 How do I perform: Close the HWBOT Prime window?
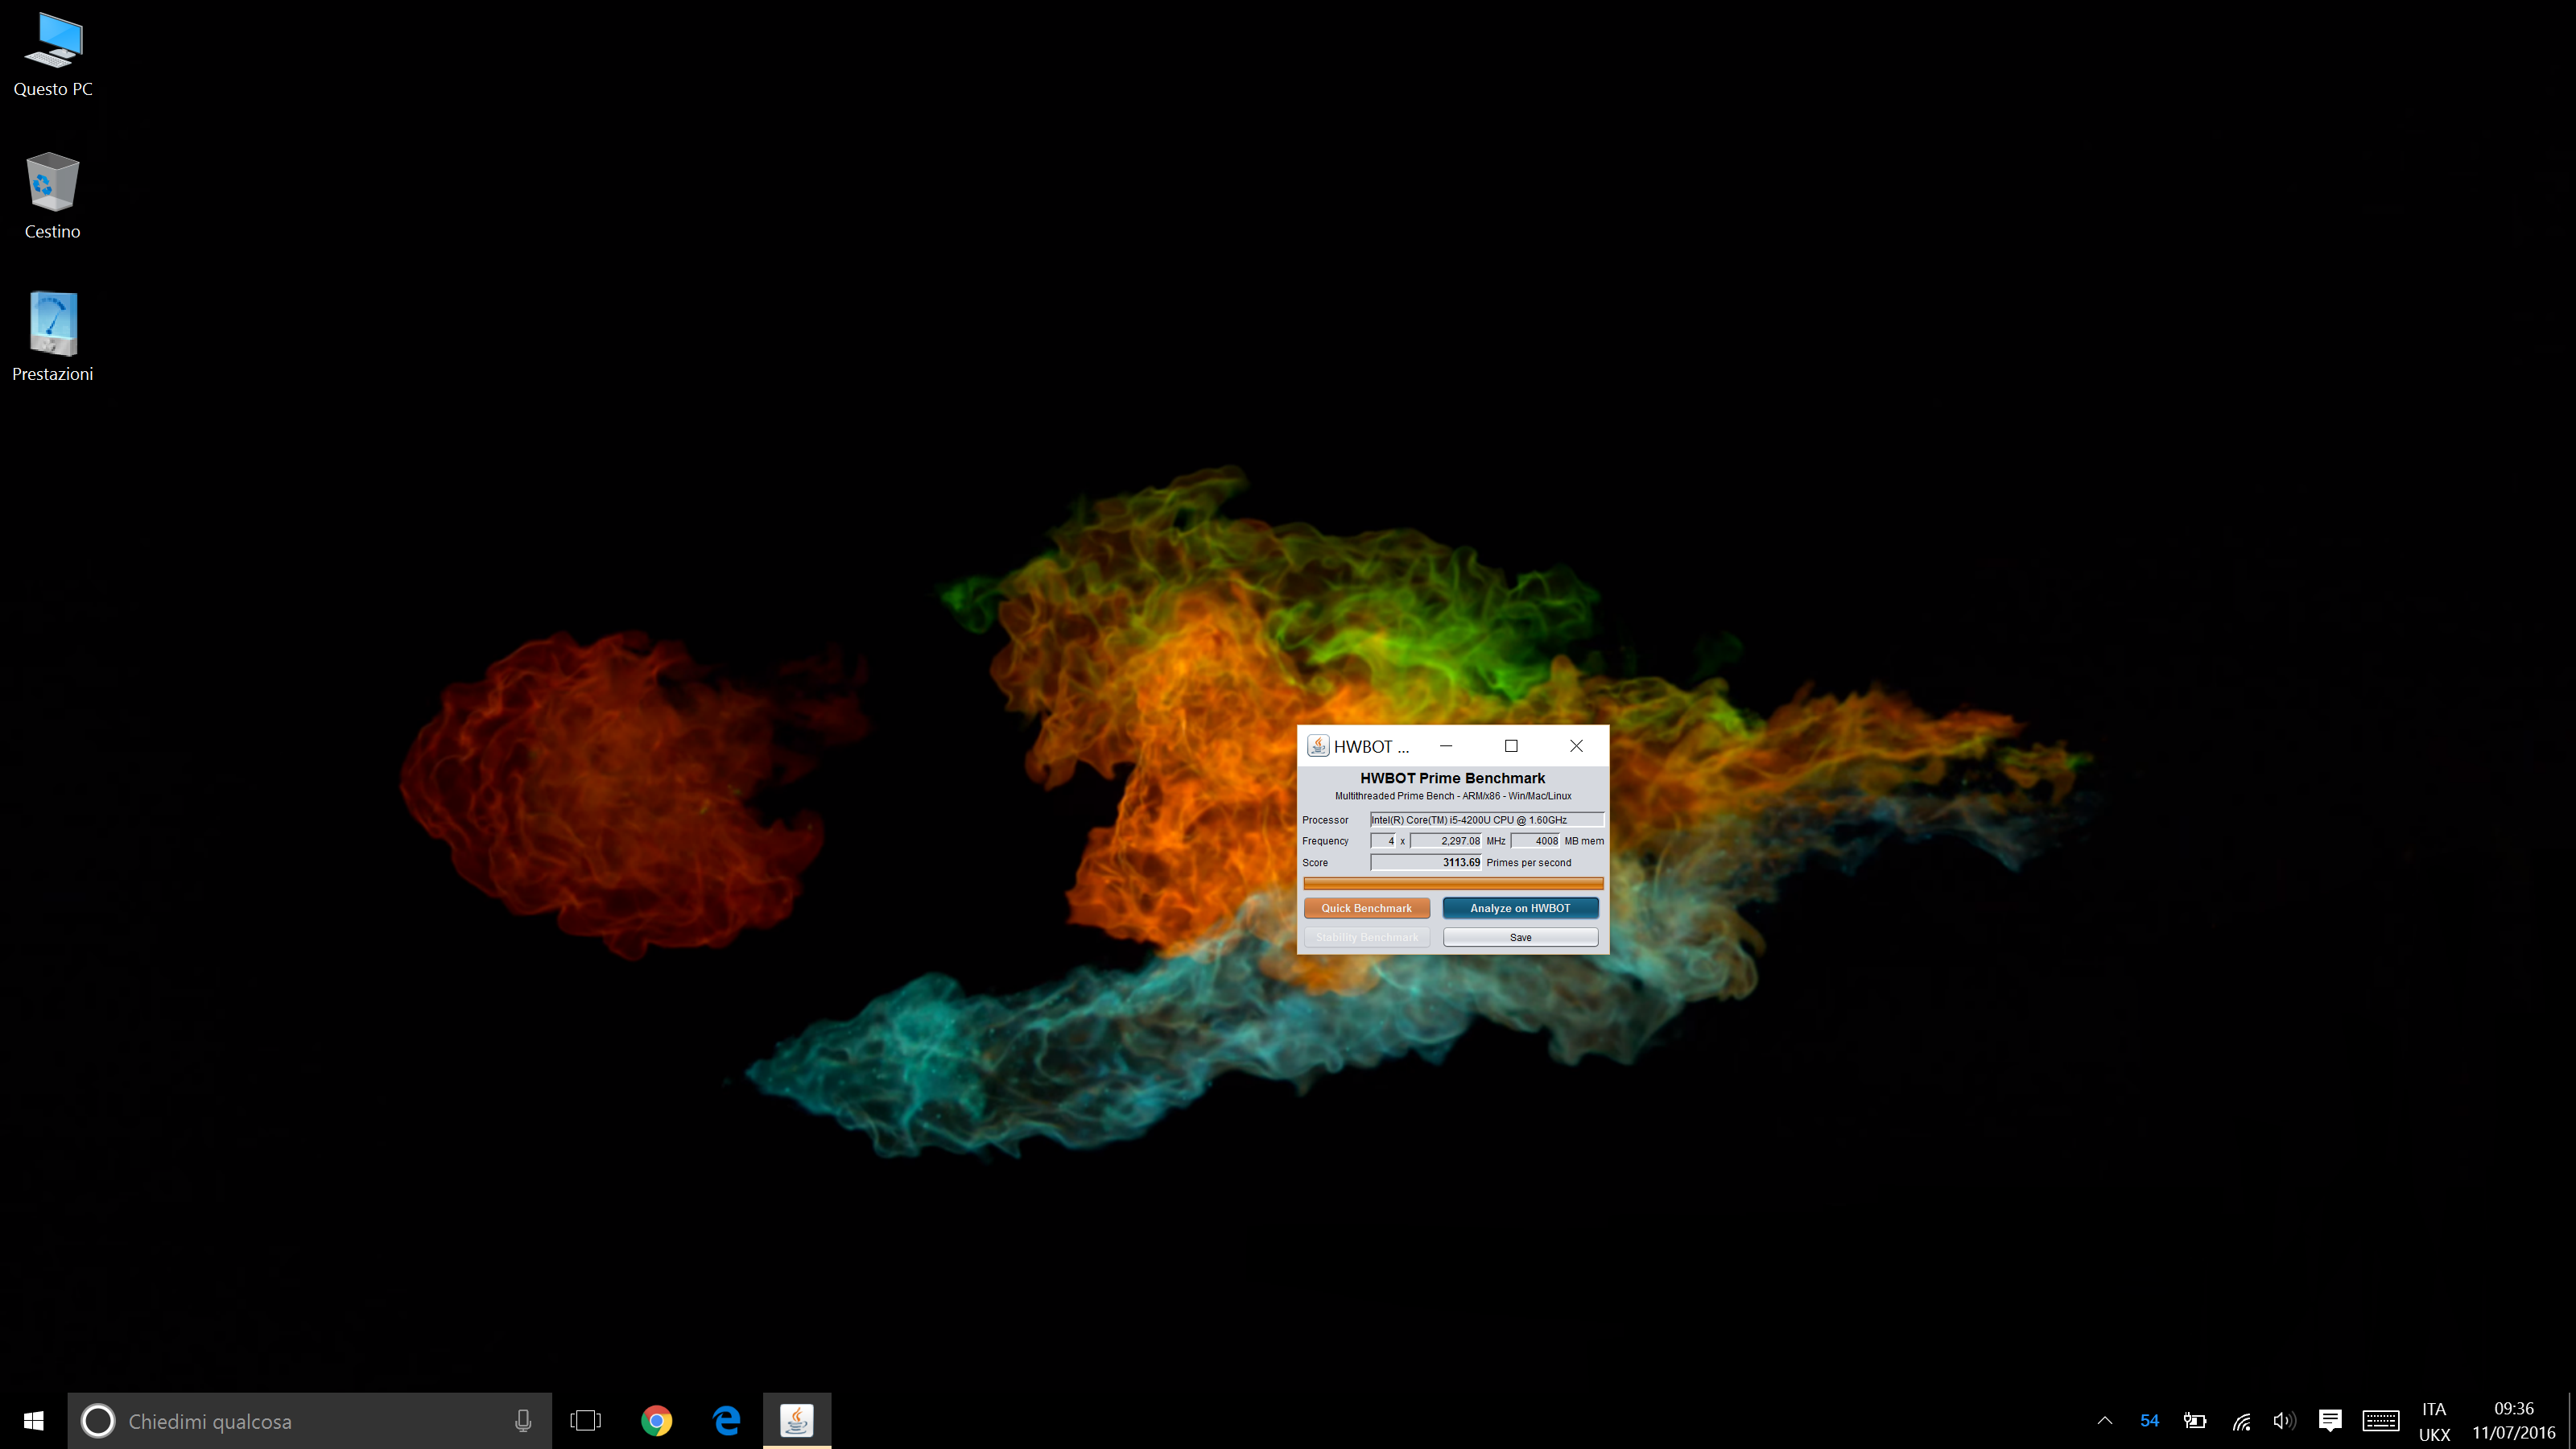point(1576,746)
